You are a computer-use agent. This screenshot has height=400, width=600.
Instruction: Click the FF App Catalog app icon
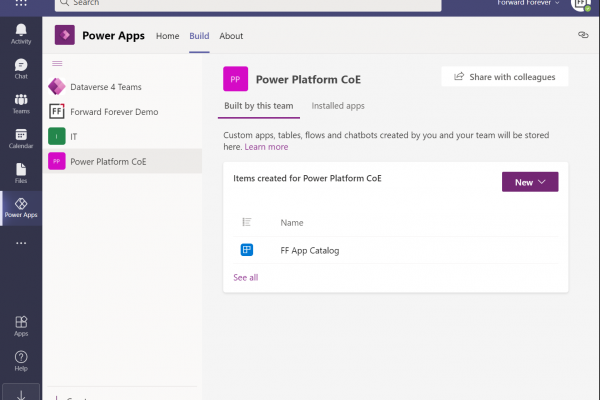click(247, 250)
